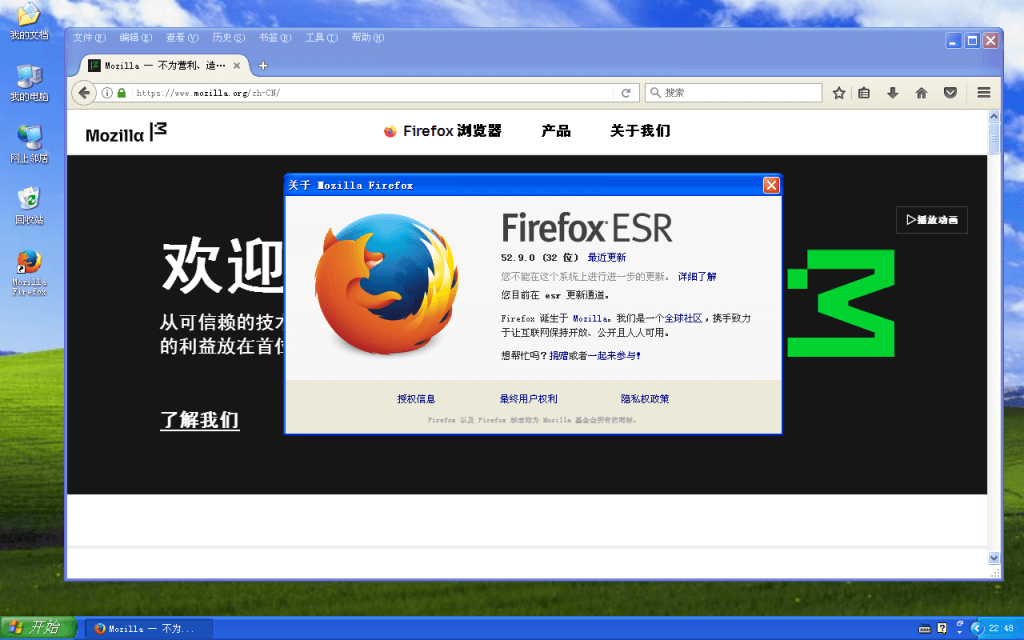Open the Mozilla link in About text
The width and height of the screenshot is (1024, 640).
pos(590,318)
